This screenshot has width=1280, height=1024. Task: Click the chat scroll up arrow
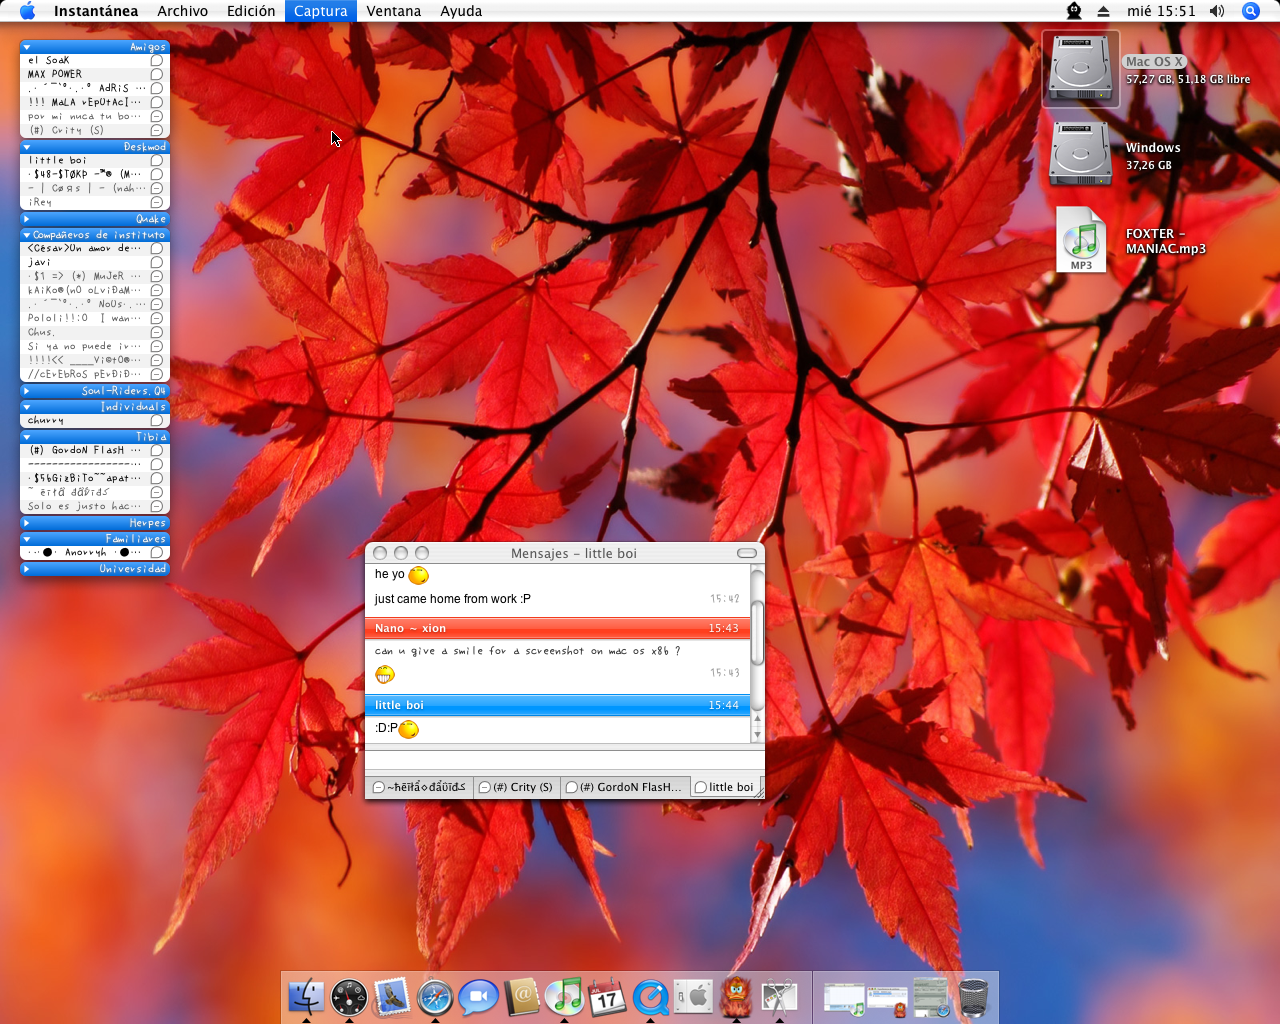point(757,719)
